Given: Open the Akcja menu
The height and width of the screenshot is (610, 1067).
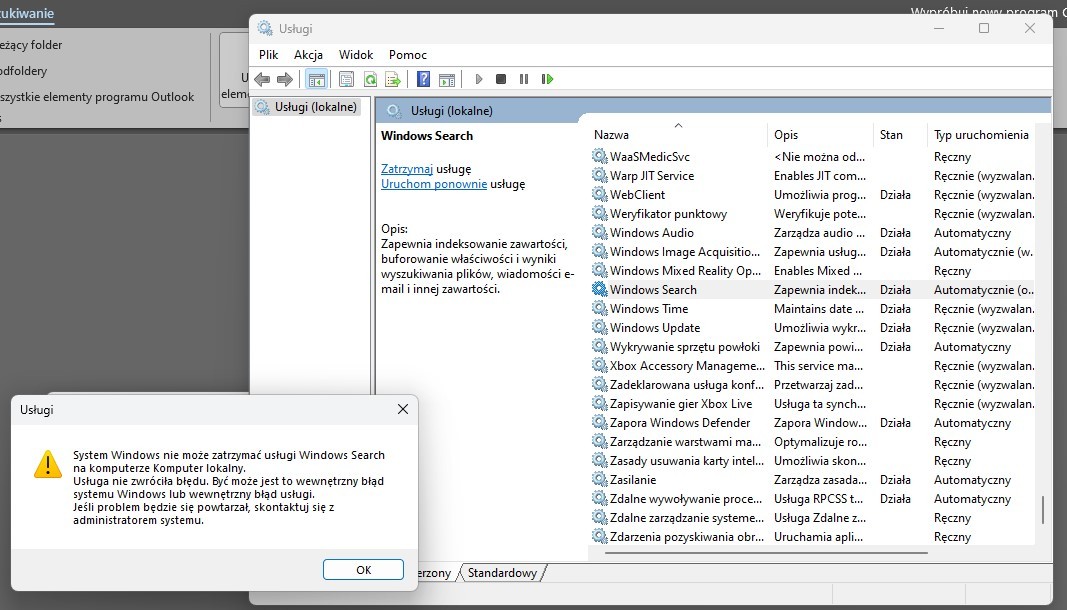Looking at the screenshot, I should click(x=308, y=54).
